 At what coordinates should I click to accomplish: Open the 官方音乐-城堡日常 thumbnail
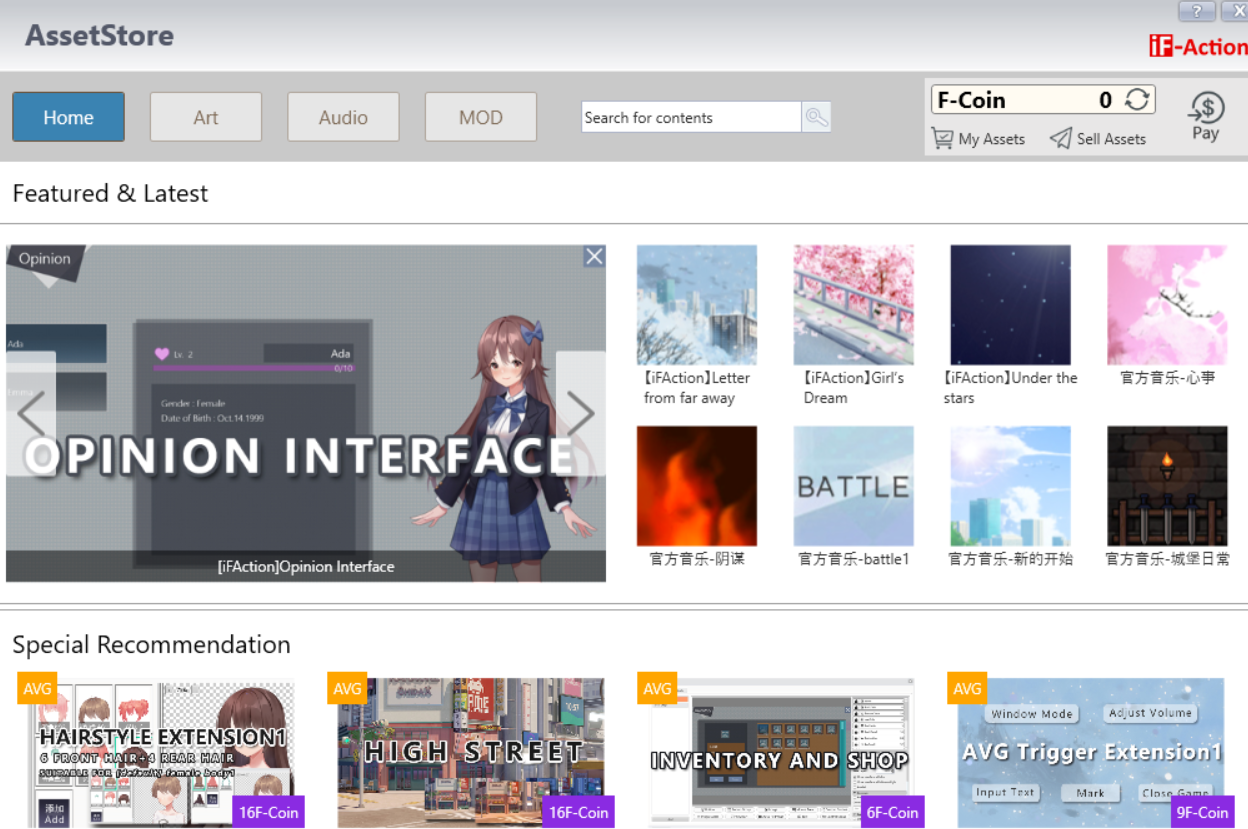point(1167,486)
